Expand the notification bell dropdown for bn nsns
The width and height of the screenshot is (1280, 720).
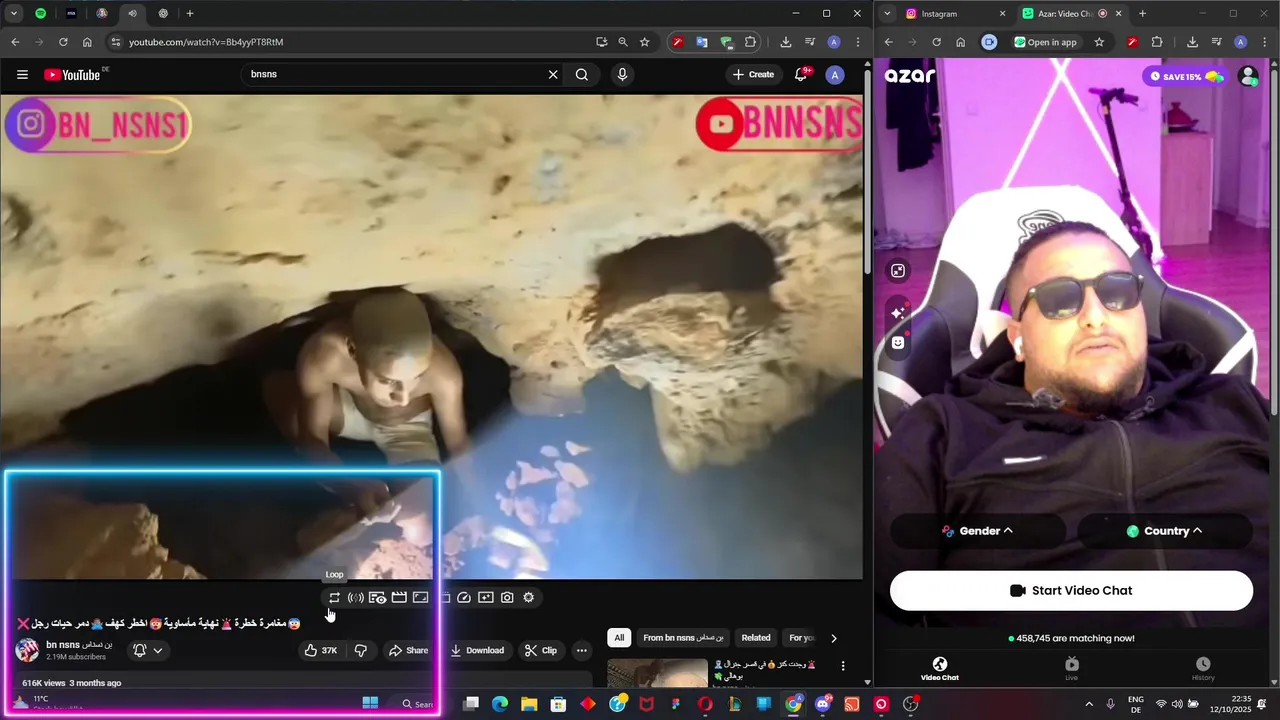tap(148, 650)
